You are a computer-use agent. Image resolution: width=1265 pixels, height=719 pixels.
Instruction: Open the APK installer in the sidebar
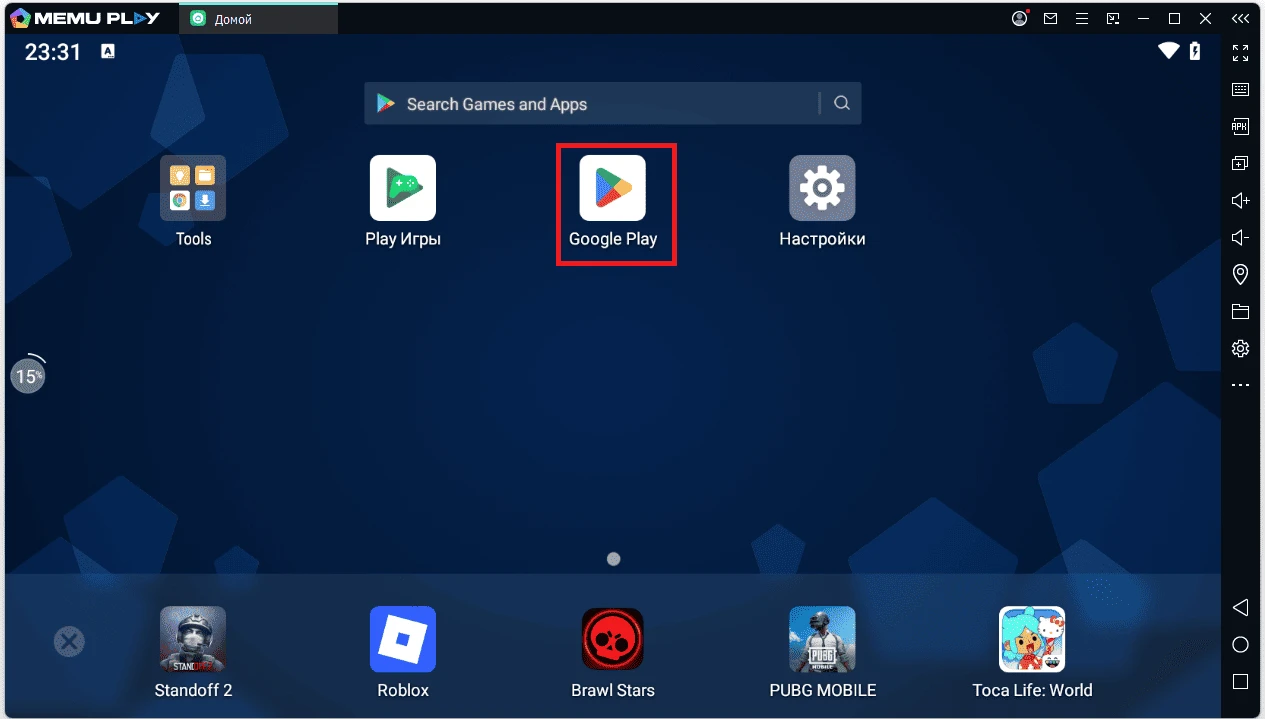(1240, 126)
